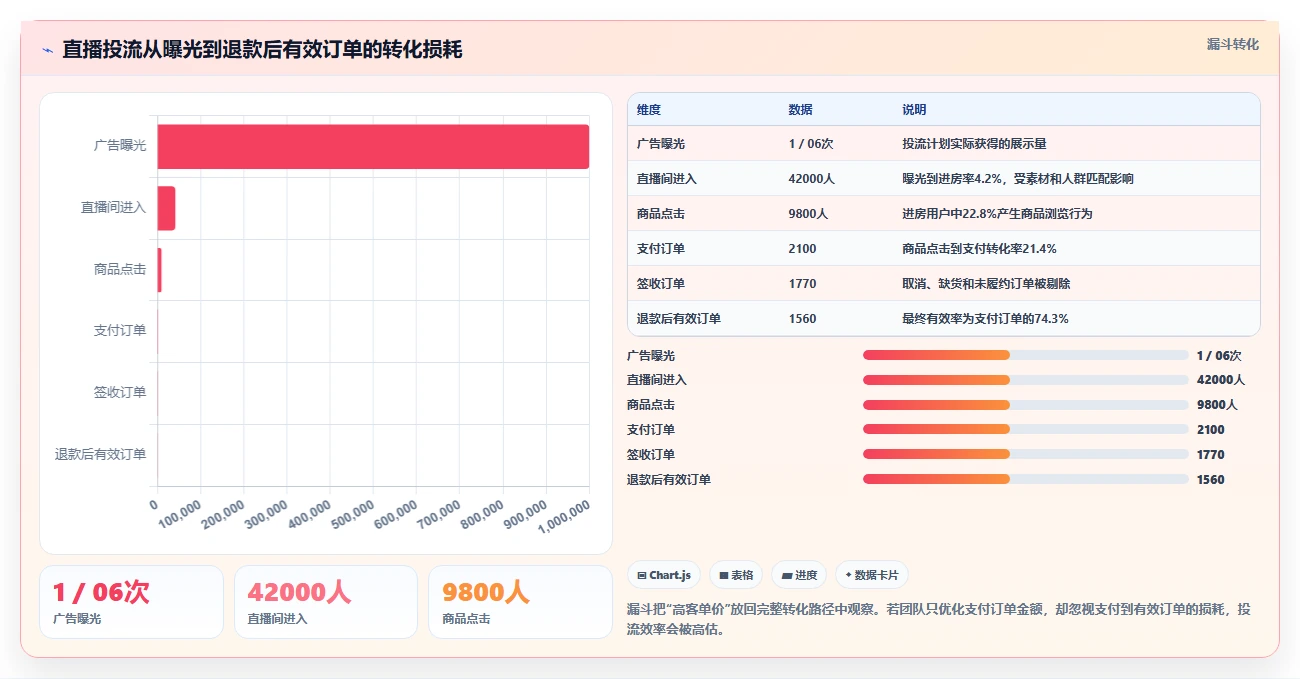Click the 2100 value in the table
The image size is (1300, 679).
(802, 249)
